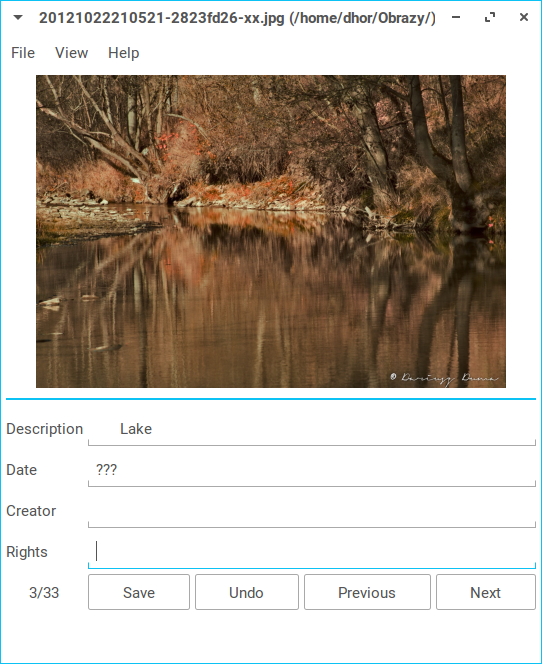Open the File menu
This screenshot has height=664, width=542.
tap(23, 53)
